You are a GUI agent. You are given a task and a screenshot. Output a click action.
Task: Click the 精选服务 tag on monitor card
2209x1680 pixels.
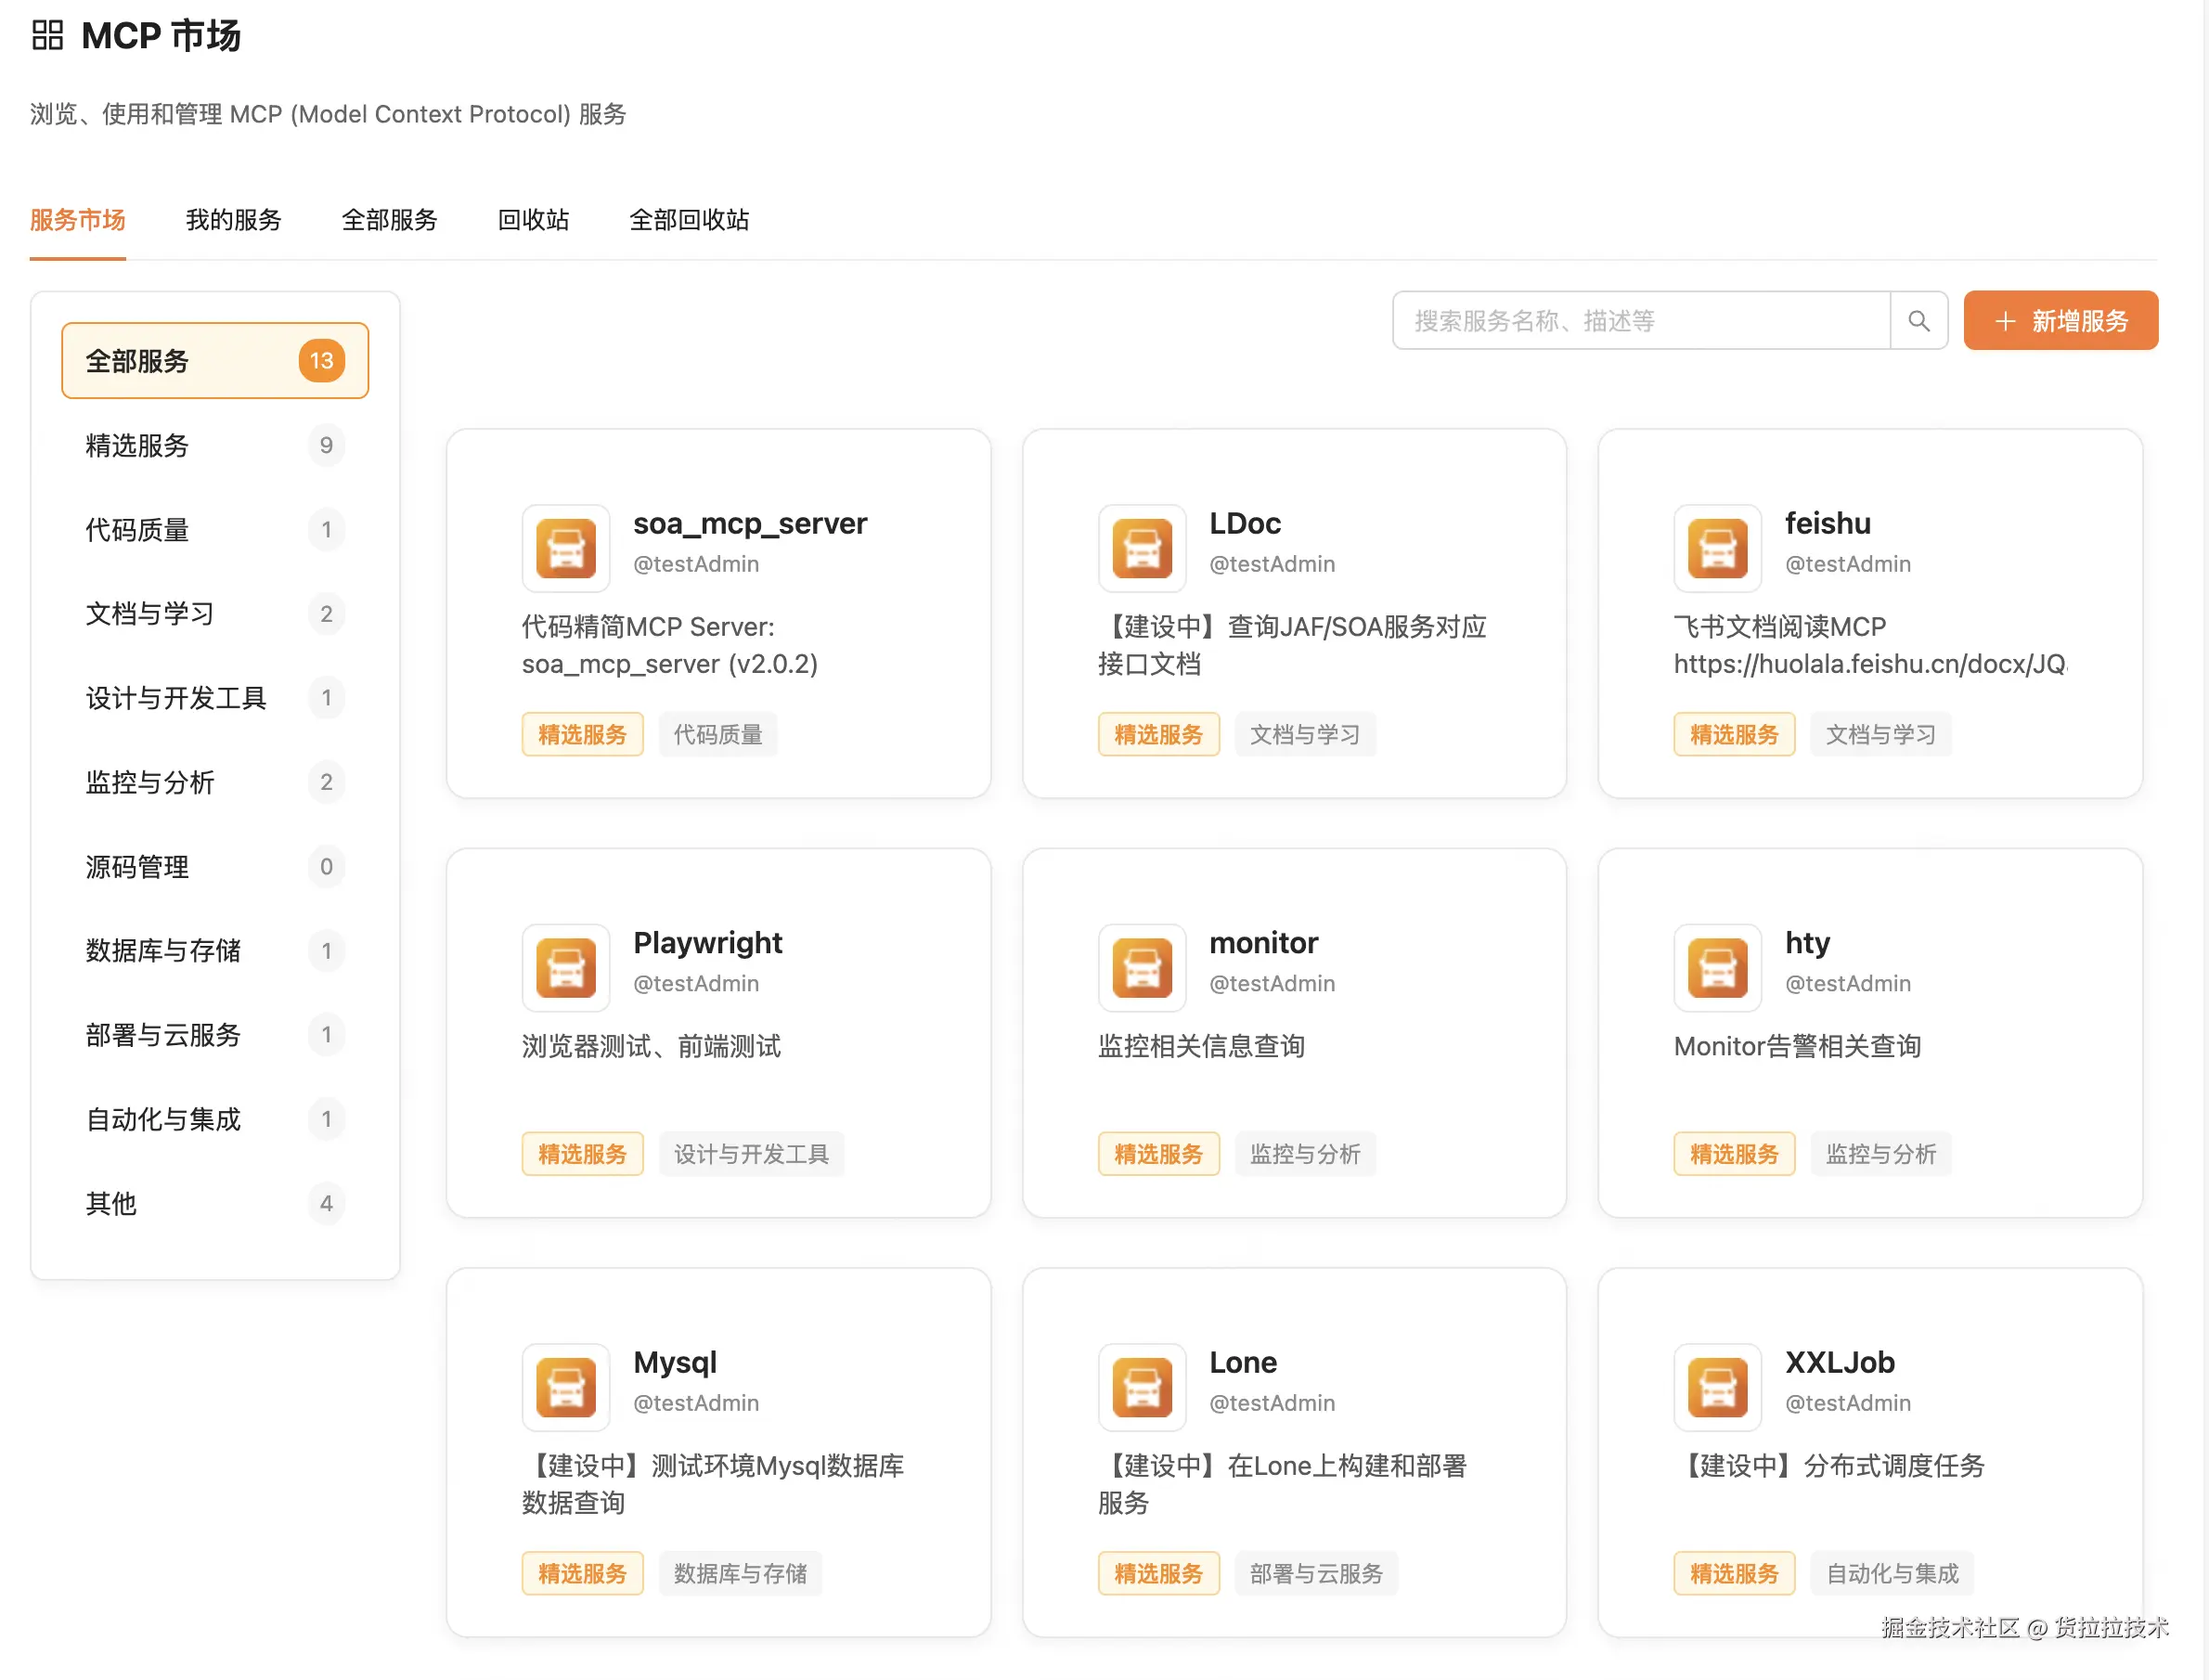point(1158,1154)
